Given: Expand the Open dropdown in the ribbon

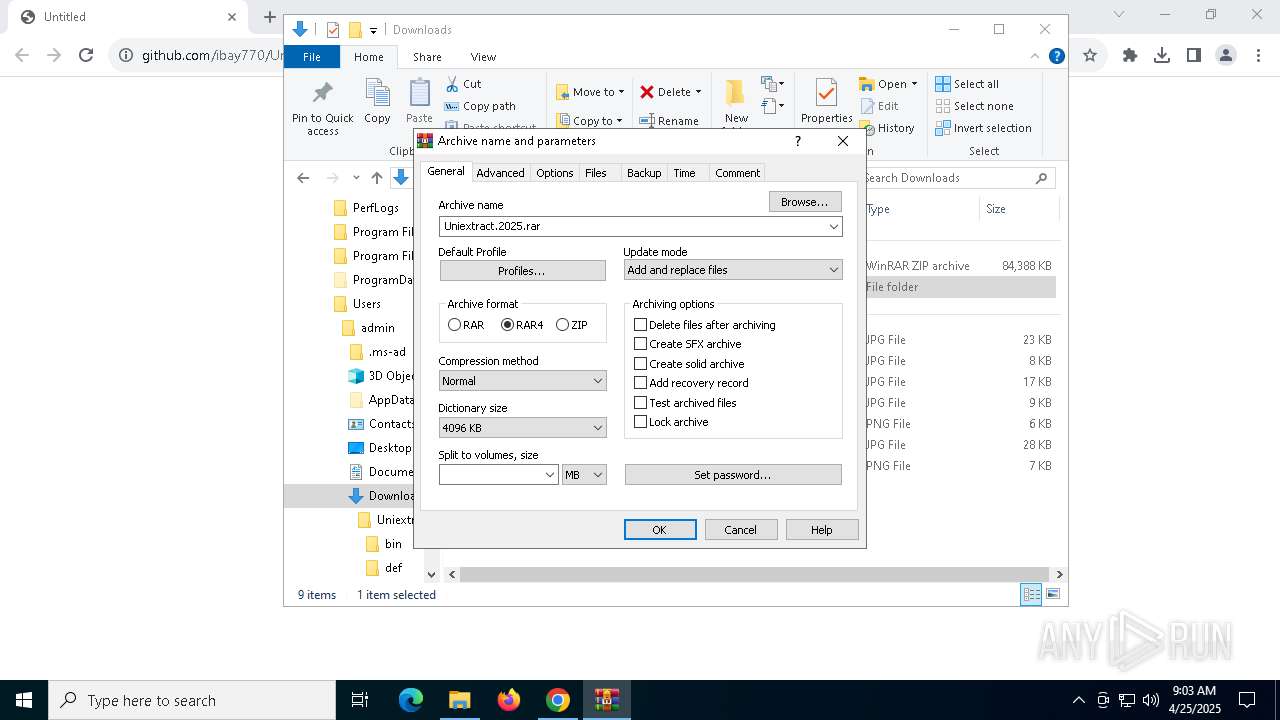Looking at the screenshot, I should (914, 84).
